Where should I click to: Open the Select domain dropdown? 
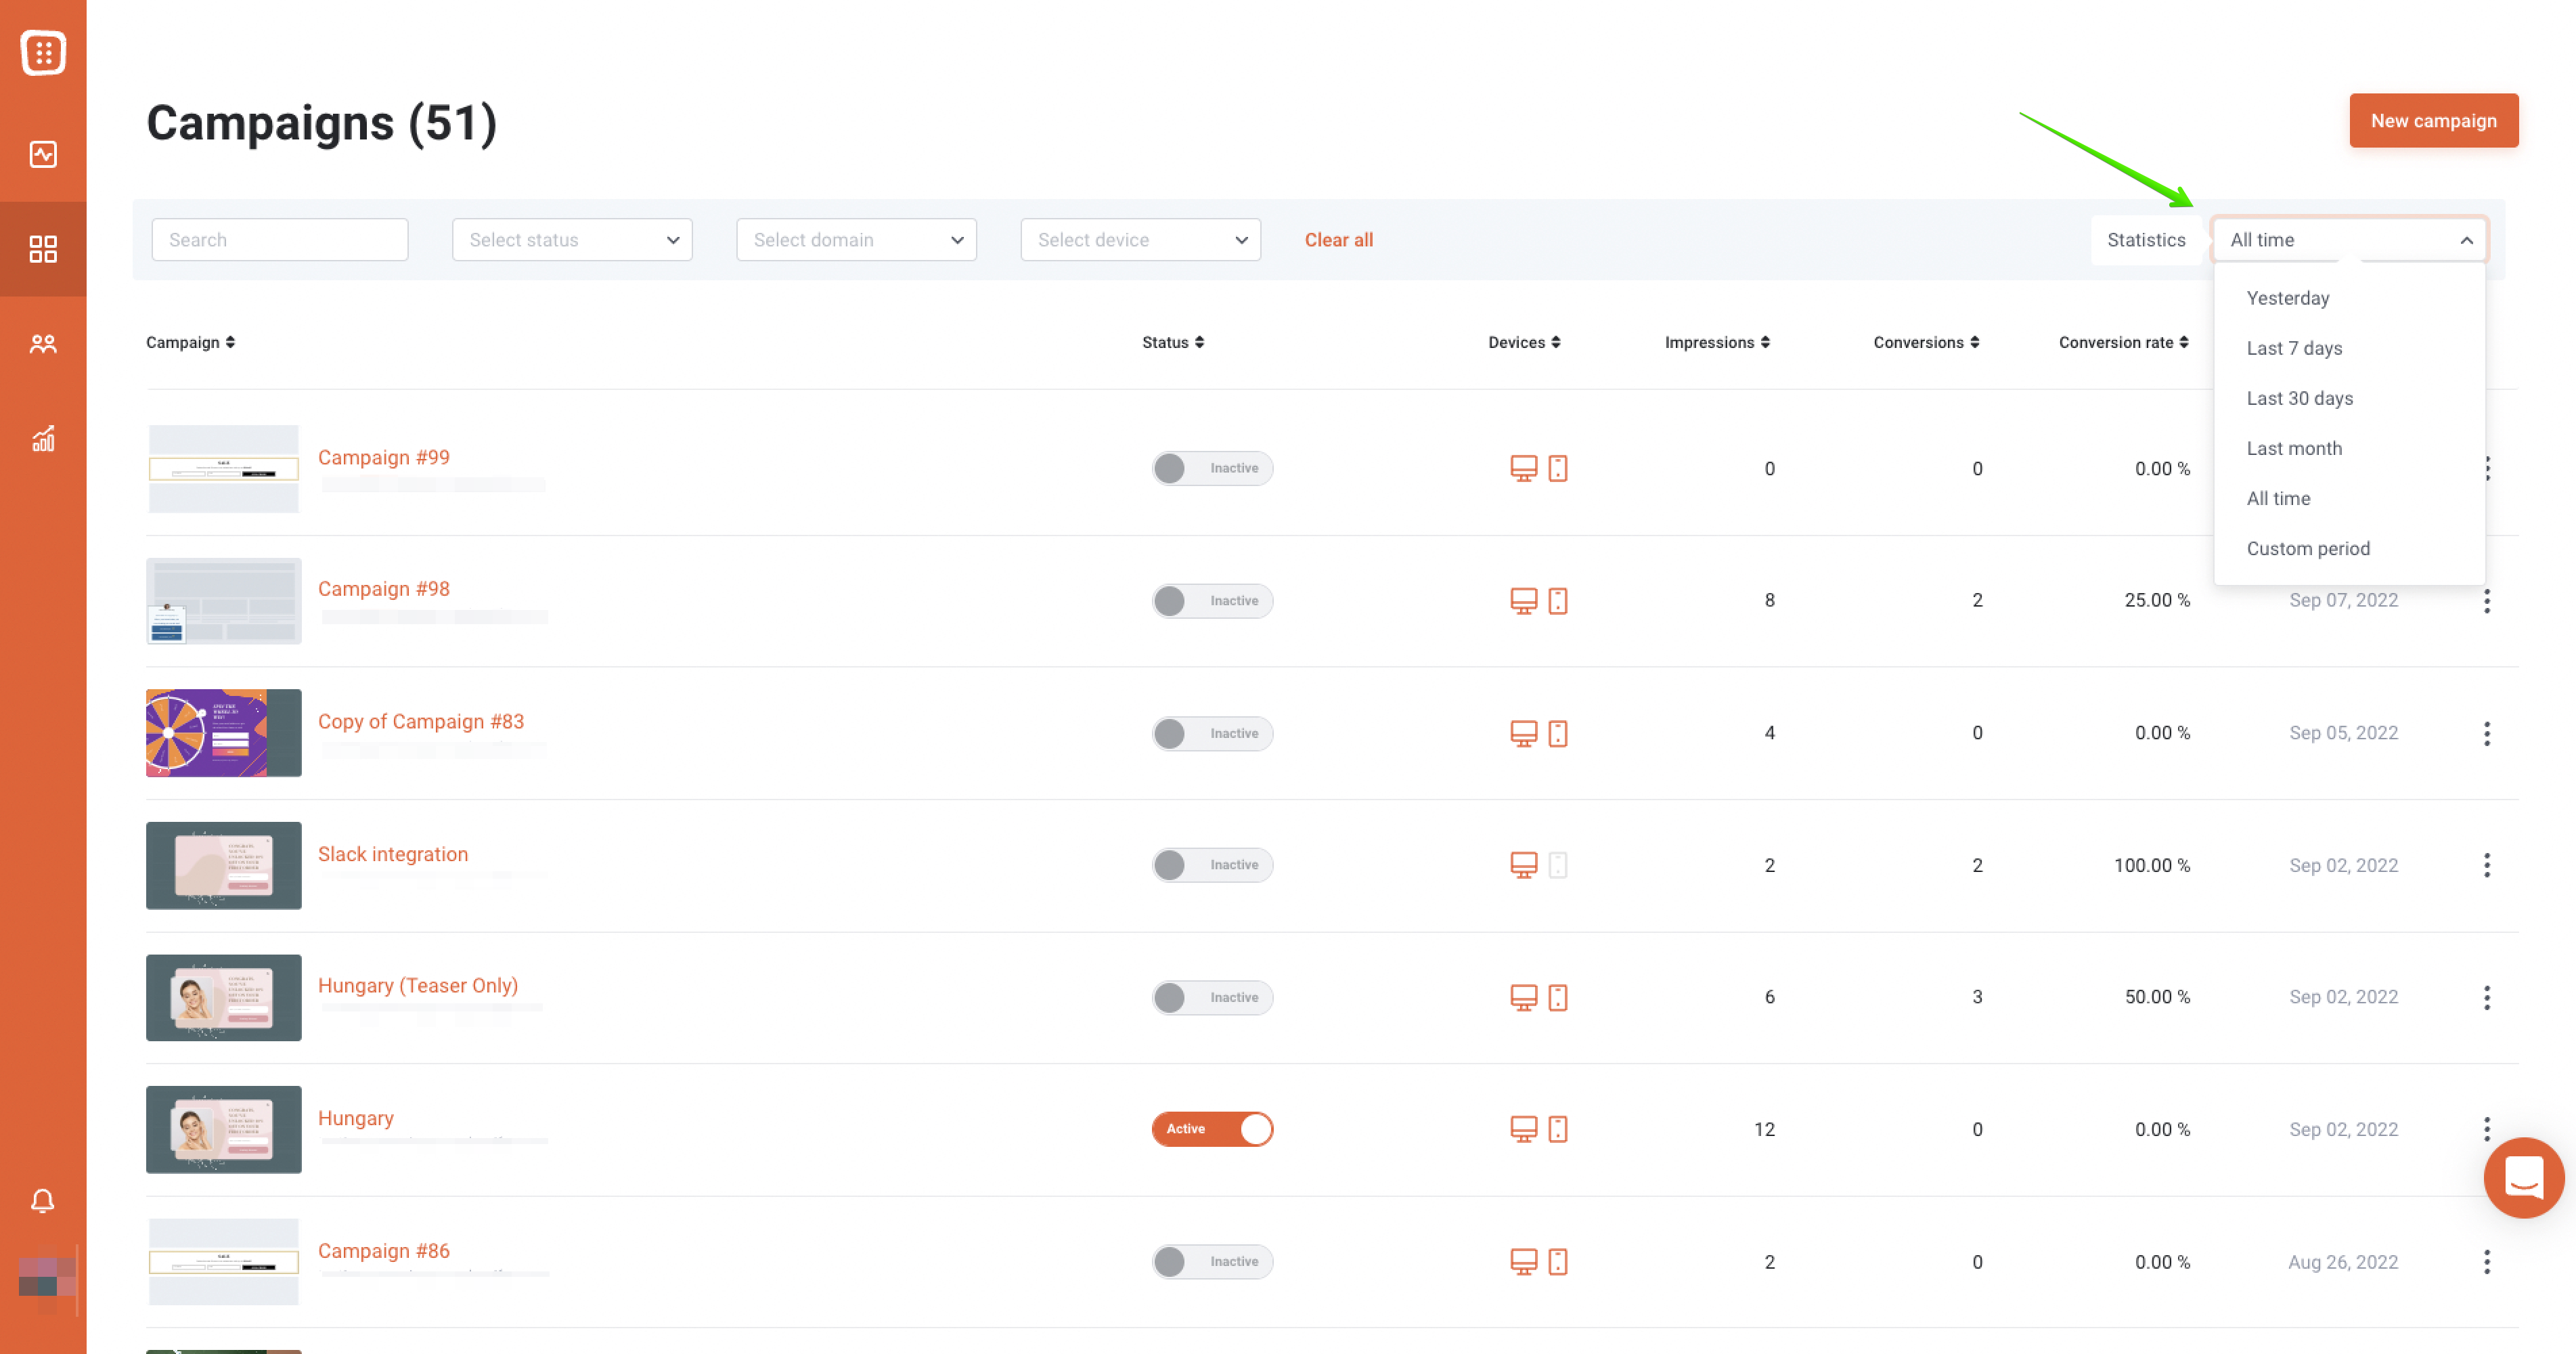(x=856, y=240)
